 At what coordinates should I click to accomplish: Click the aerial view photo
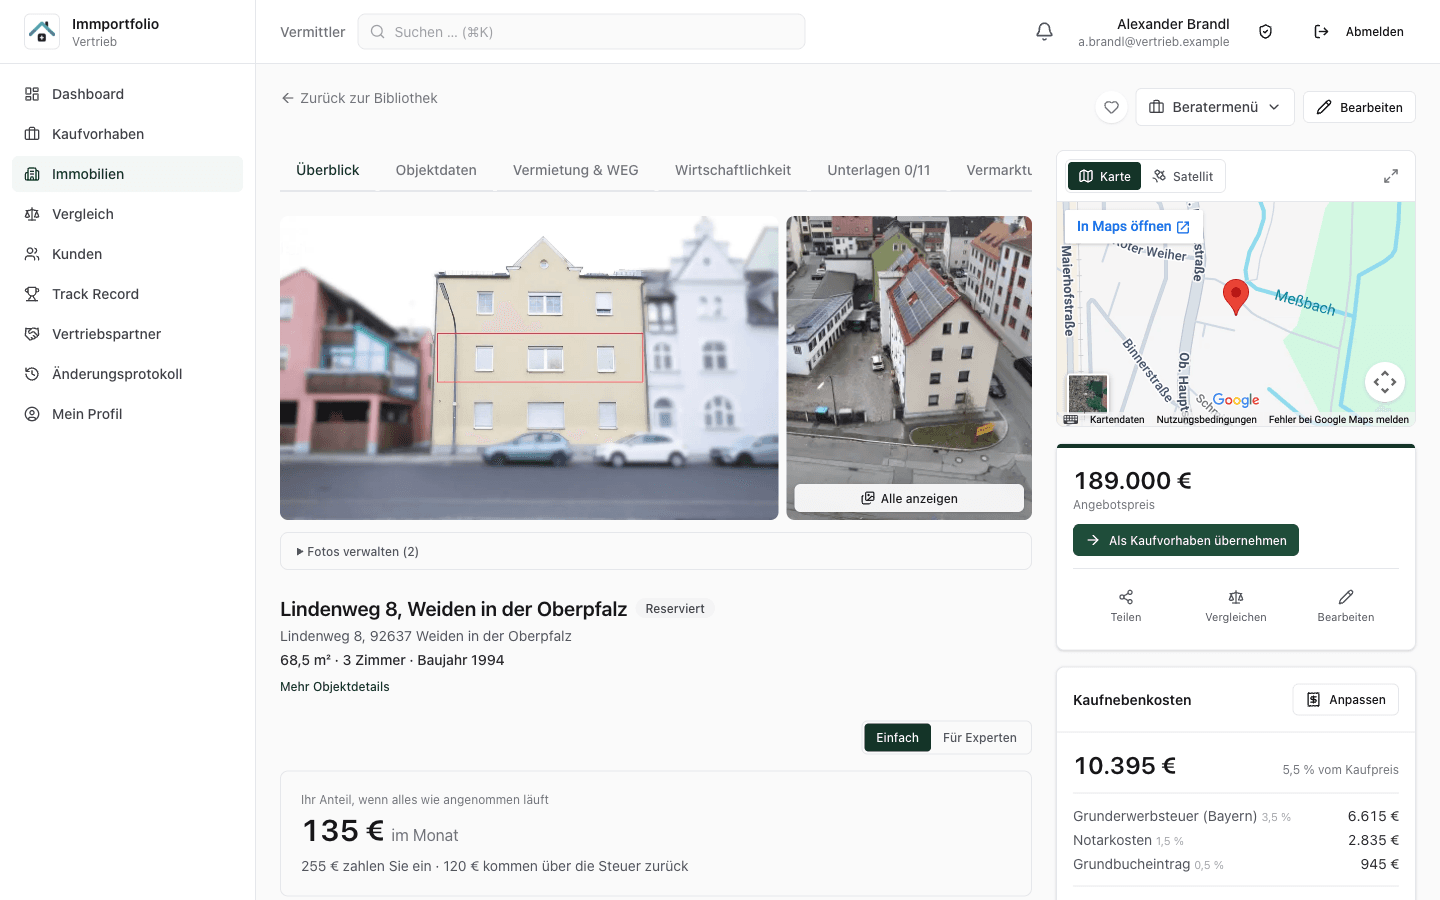[x=909, y=350]
